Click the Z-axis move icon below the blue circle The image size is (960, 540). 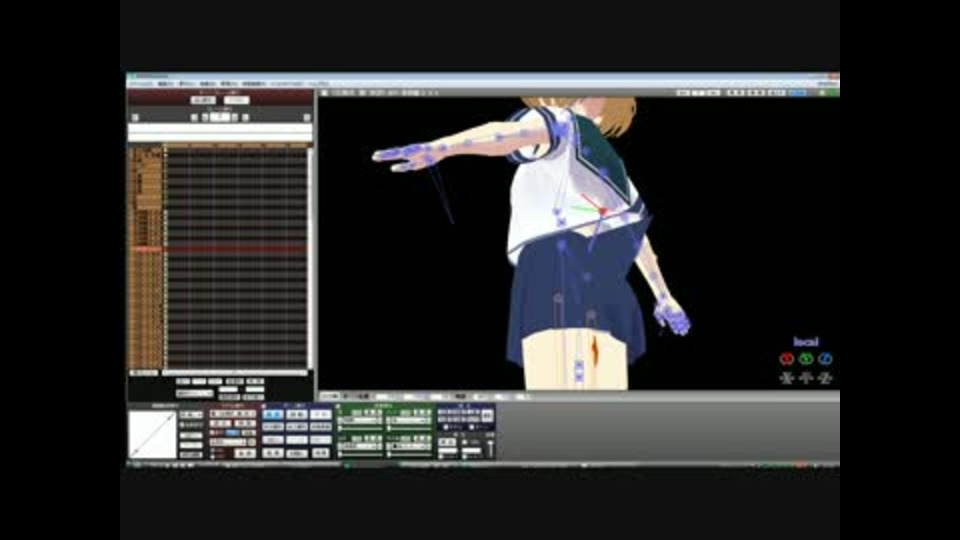click(x=825, y=378)
